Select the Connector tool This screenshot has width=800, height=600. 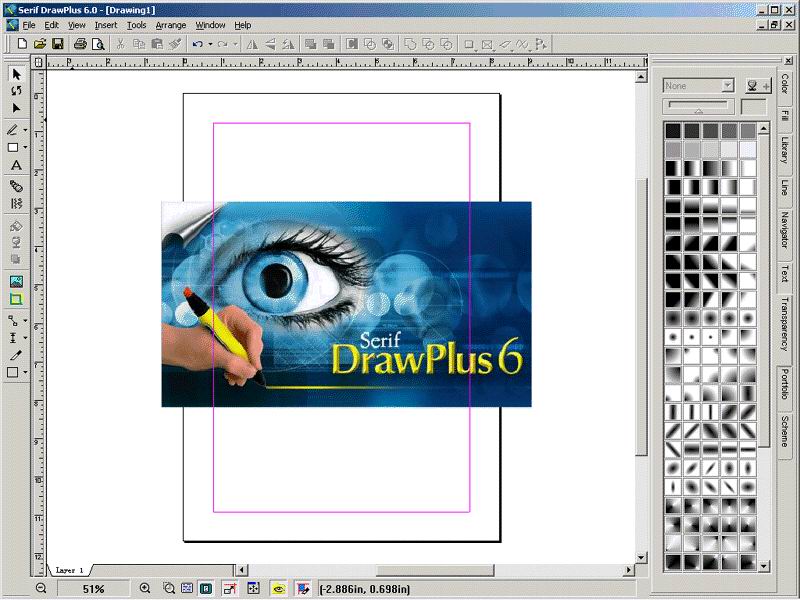coord(13,320)
